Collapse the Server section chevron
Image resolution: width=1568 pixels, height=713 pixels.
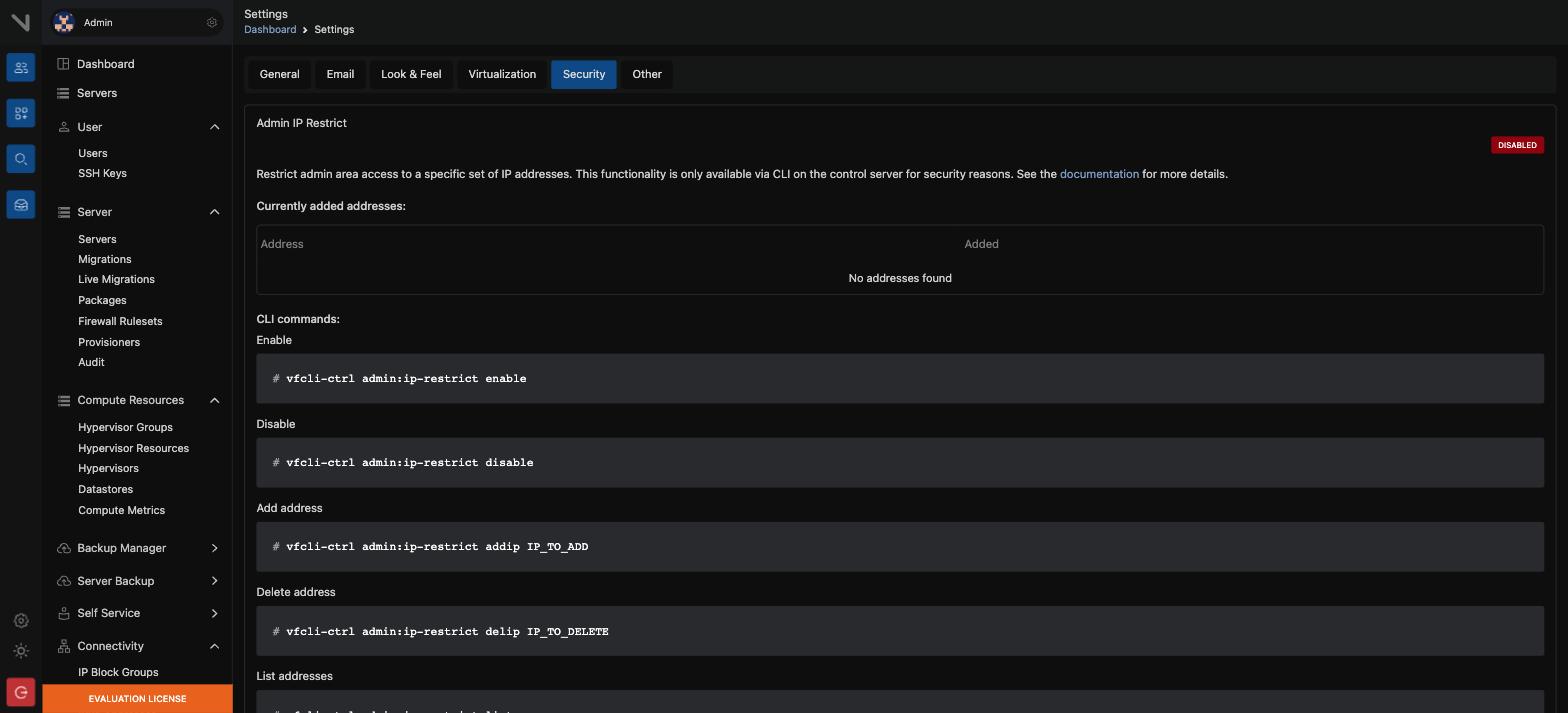[x=214, y=212]
